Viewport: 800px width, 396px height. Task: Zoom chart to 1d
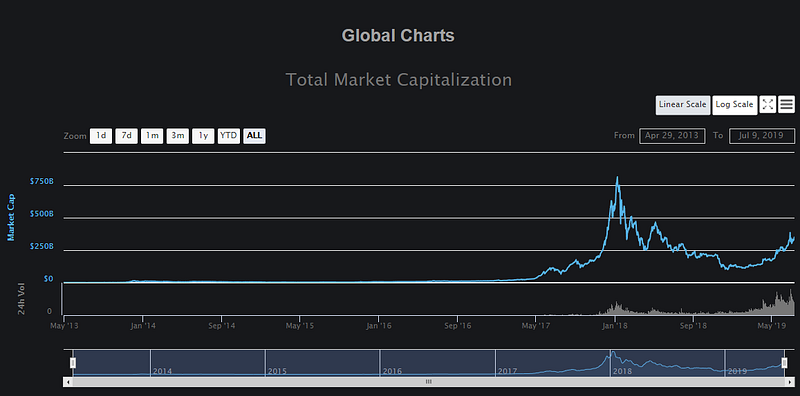[x=101, y=136]
